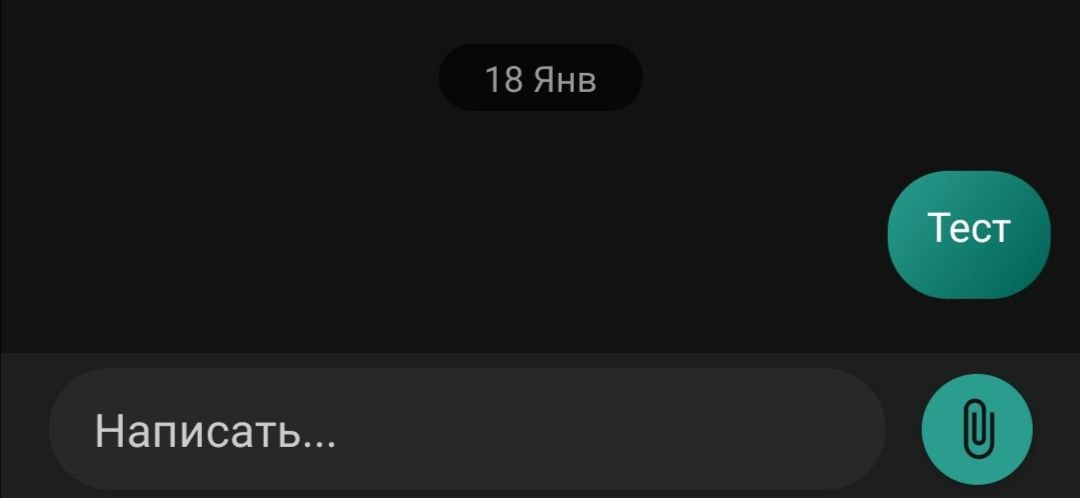The height and width of the screenshot is (498, 1080).
Task: Focus the "Написать..." message field
Action: tap(467, 429)
